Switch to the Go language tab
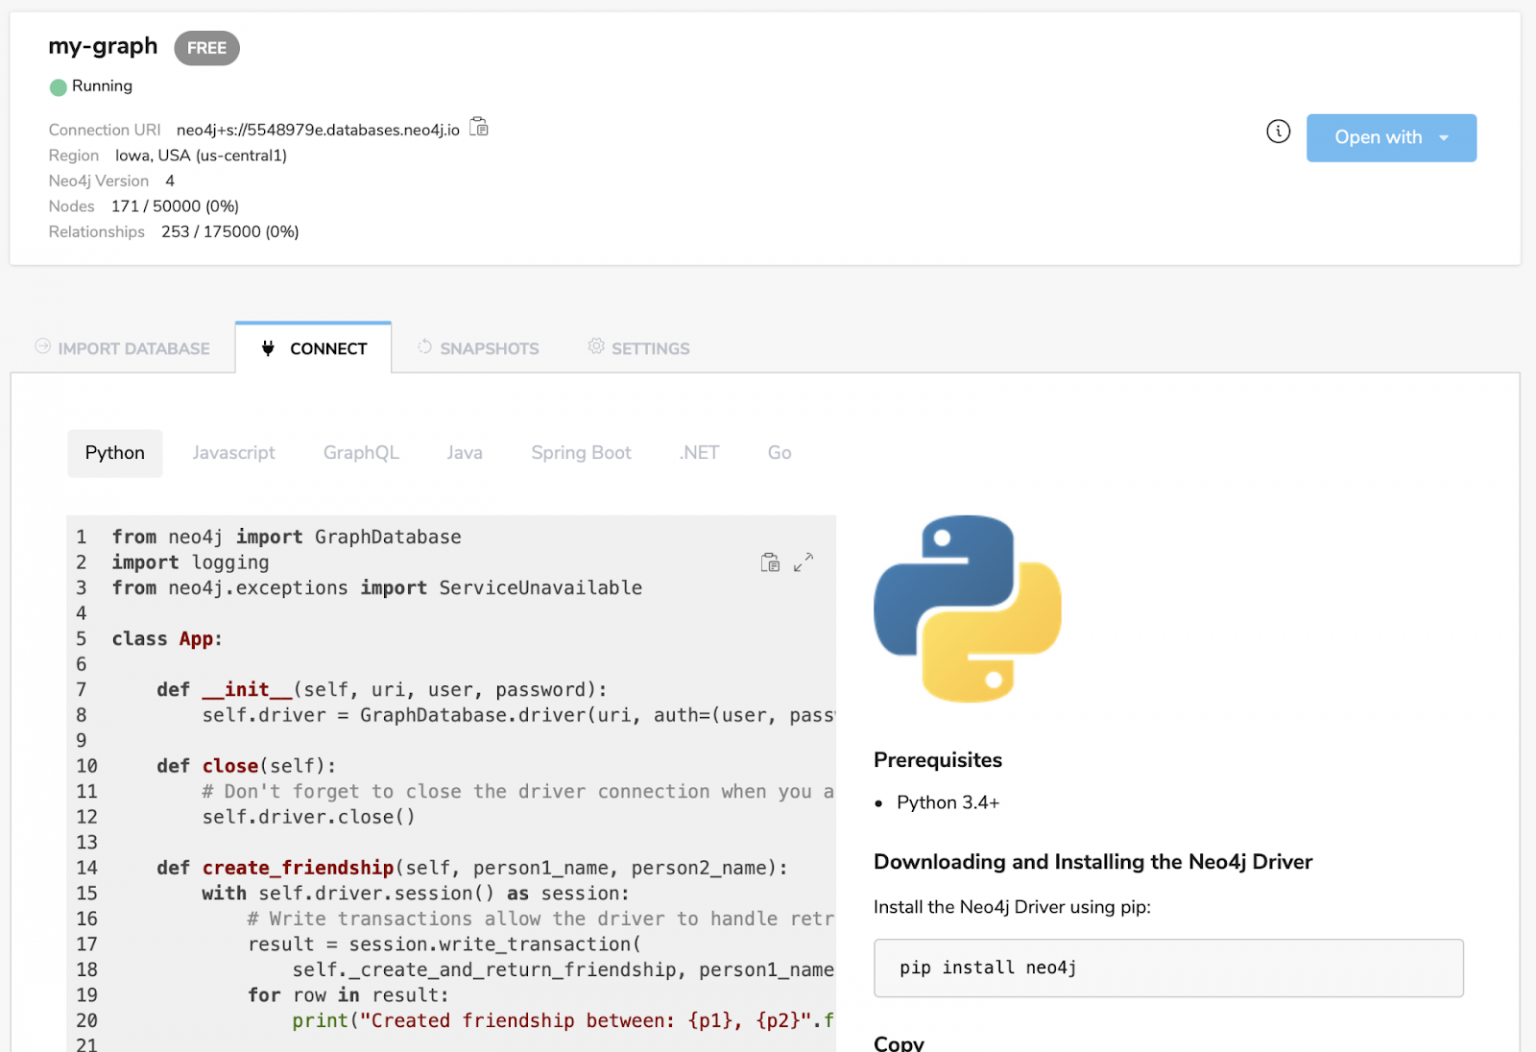The width and height of the screenshot is (1536, 1052). pos(779,453)
